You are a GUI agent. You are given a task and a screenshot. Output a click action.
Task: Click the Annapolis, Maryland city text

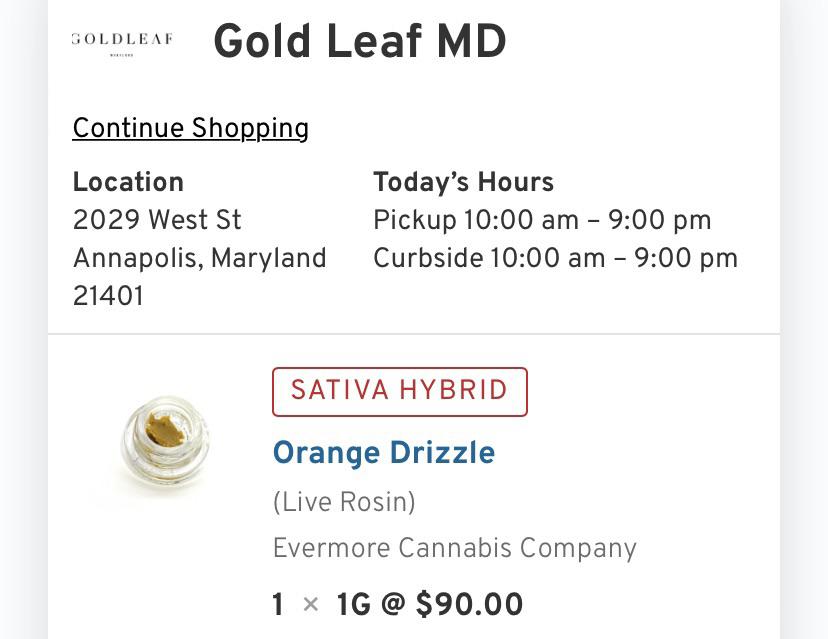pyautogui.click(x=199, y=258)
